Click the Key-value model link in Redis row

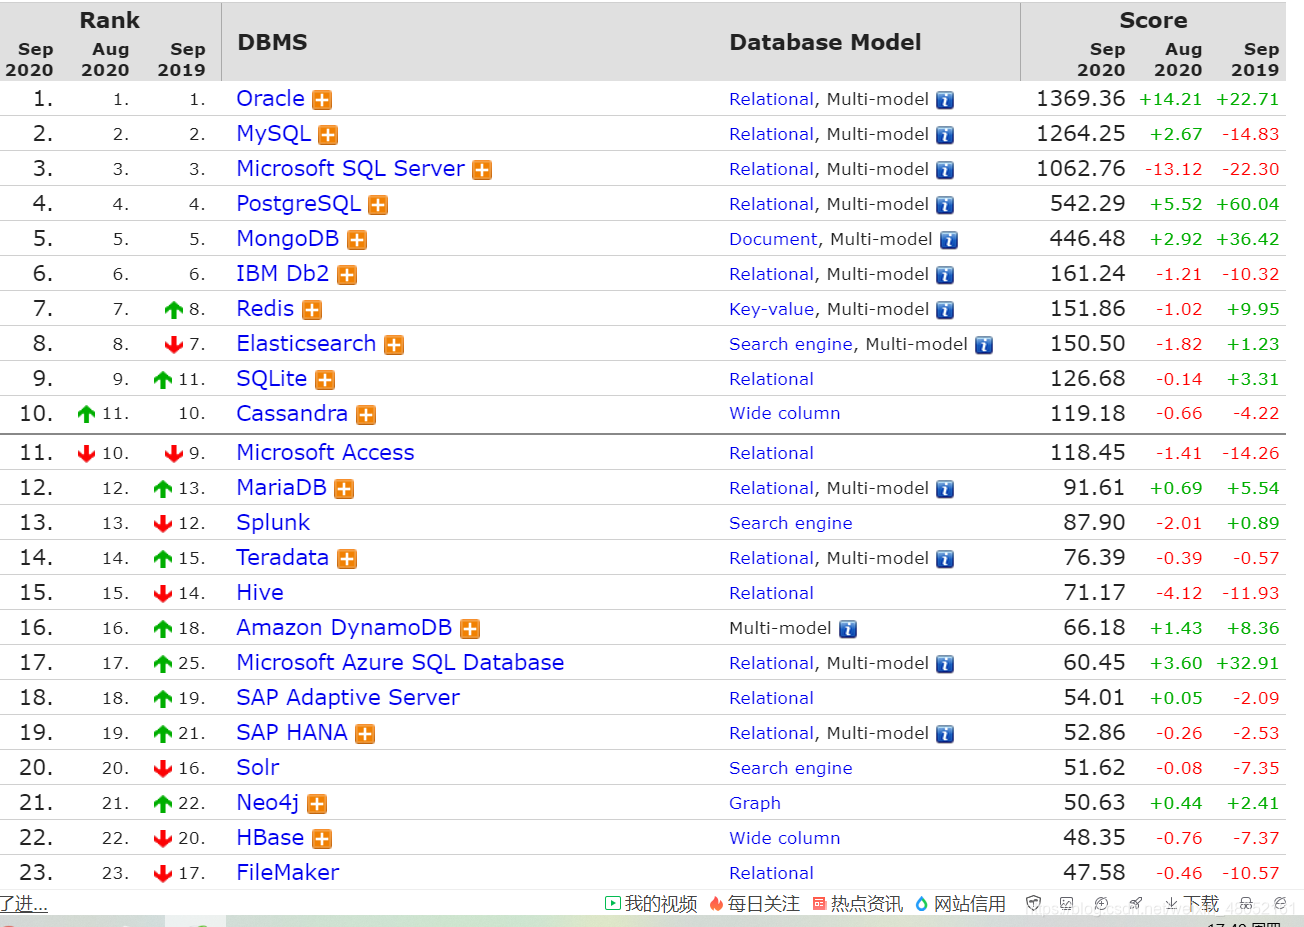pos(772,309)
